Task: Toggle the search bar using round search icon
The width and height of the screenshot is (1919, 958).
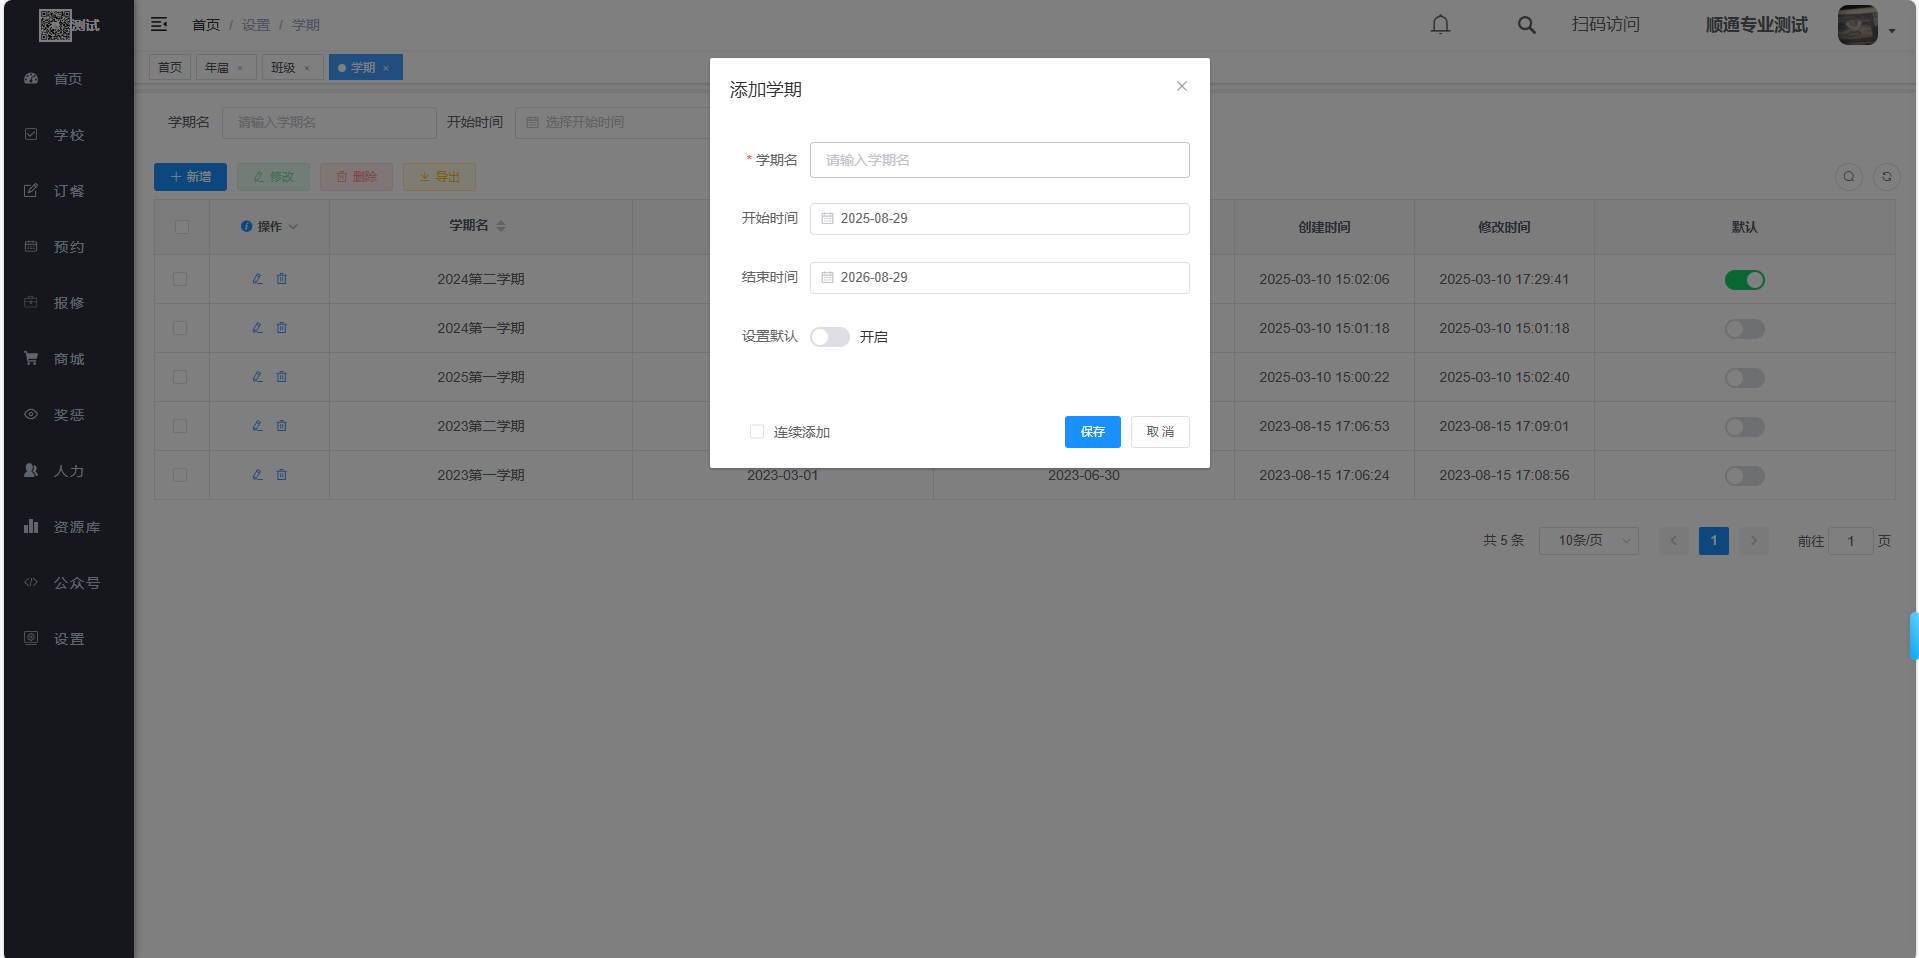Action: pyautogui.click(x=1849, y=177)
